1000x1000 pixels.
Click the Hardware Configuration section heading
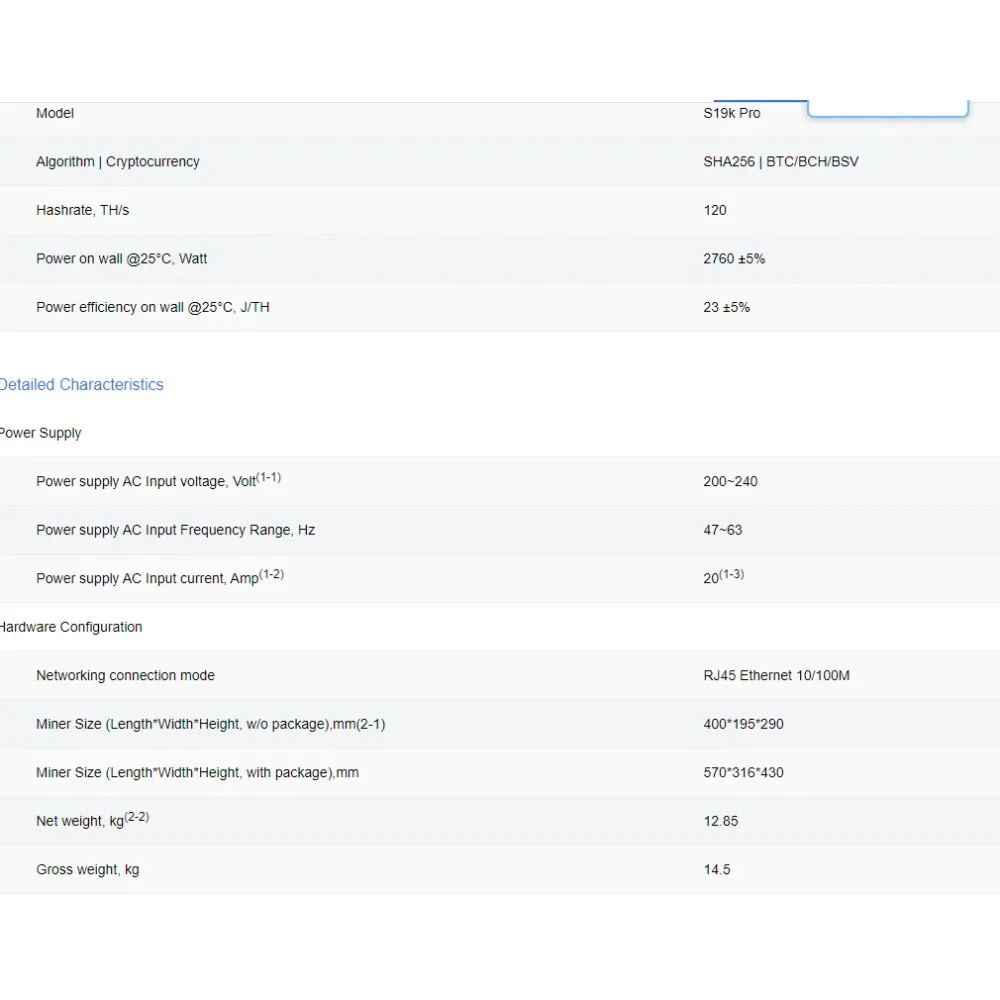(70, 627)
